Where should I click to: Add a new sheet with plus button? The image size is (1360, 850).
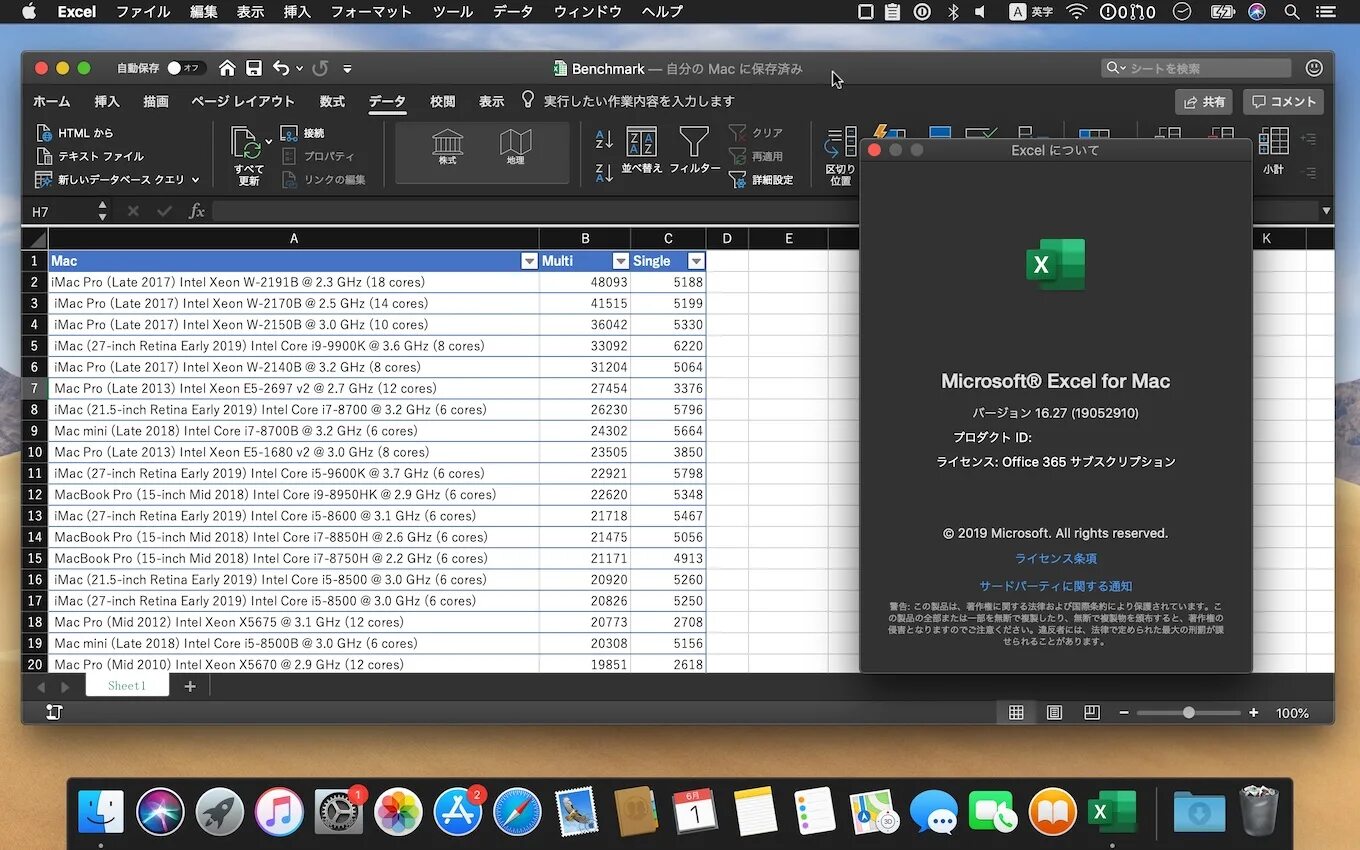190,686
